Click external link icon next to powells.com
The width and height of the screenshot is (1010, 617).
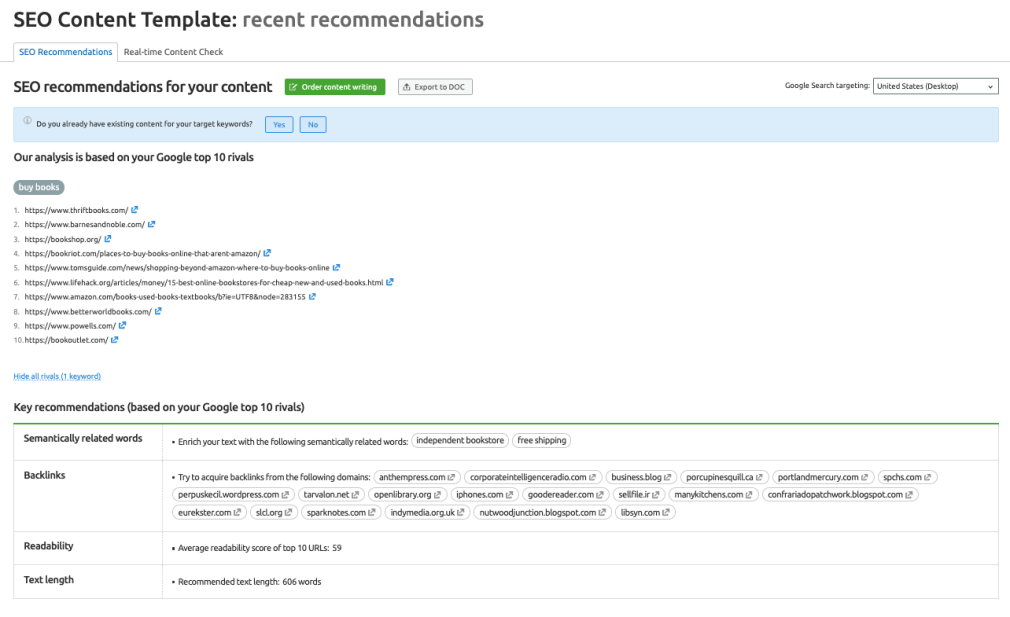[122, 326]
